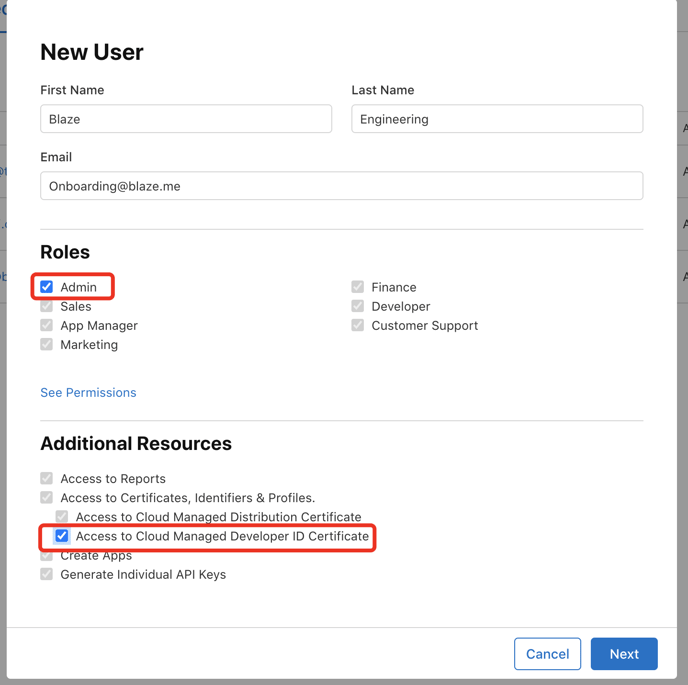688x685 pixels.
Task: Toggle the Create Apps checkbox
Action: [x=47, y=555]
